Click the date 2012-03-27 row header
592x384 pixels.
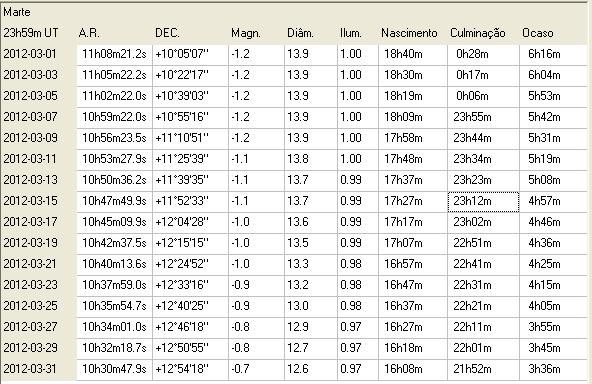pyautogui.click(x=31, y=327)
